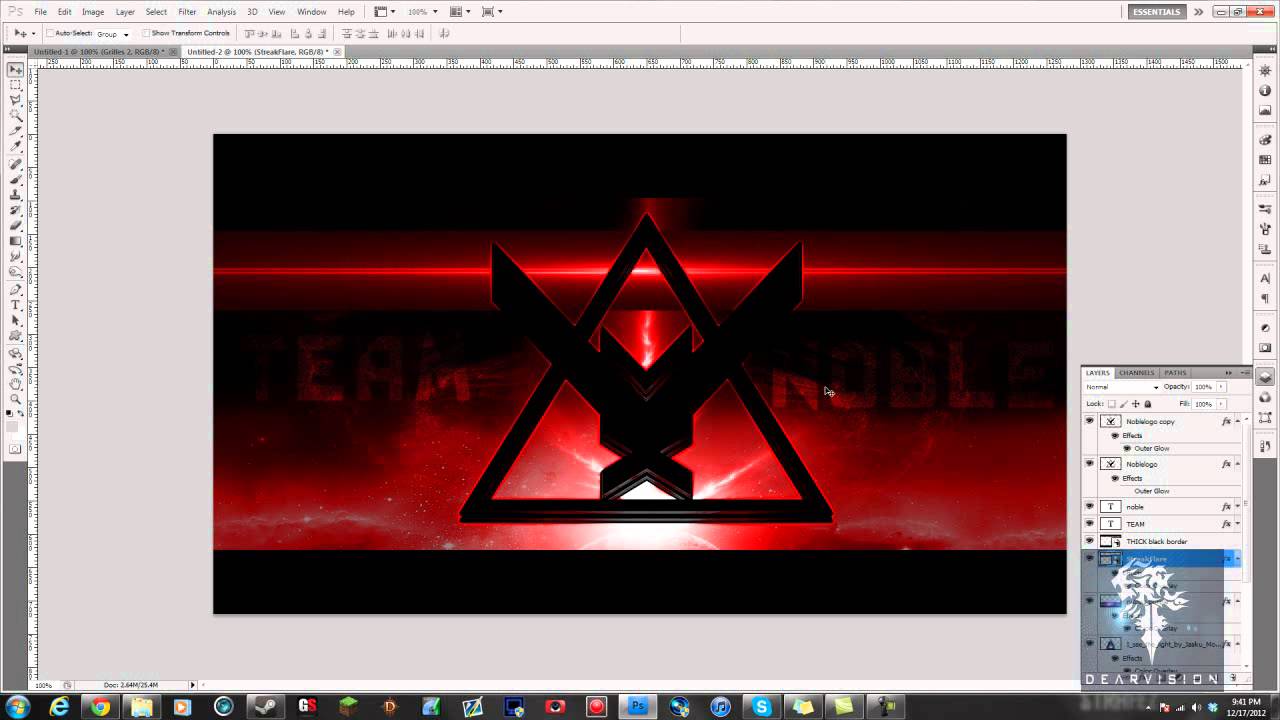Open the Fill percentage arrow
The height and width of the screenshot is (720, 1280).
[x=1221, y=404]
